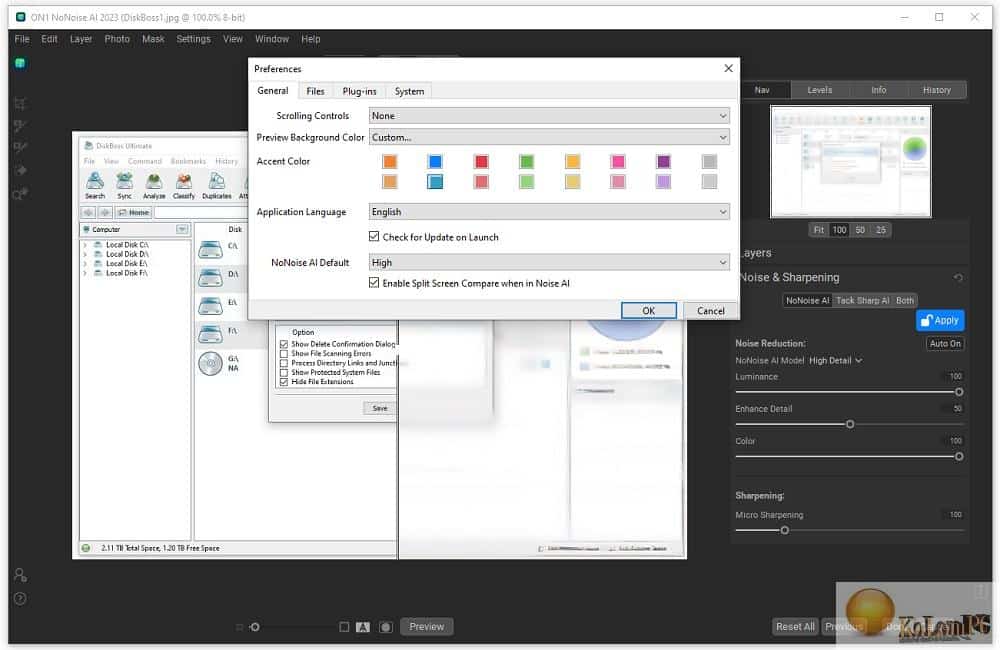This screenshot has width=1000, height=650.
Task: Click the green ON1 logo icon in the left sidebar
Action: [20, 63]
